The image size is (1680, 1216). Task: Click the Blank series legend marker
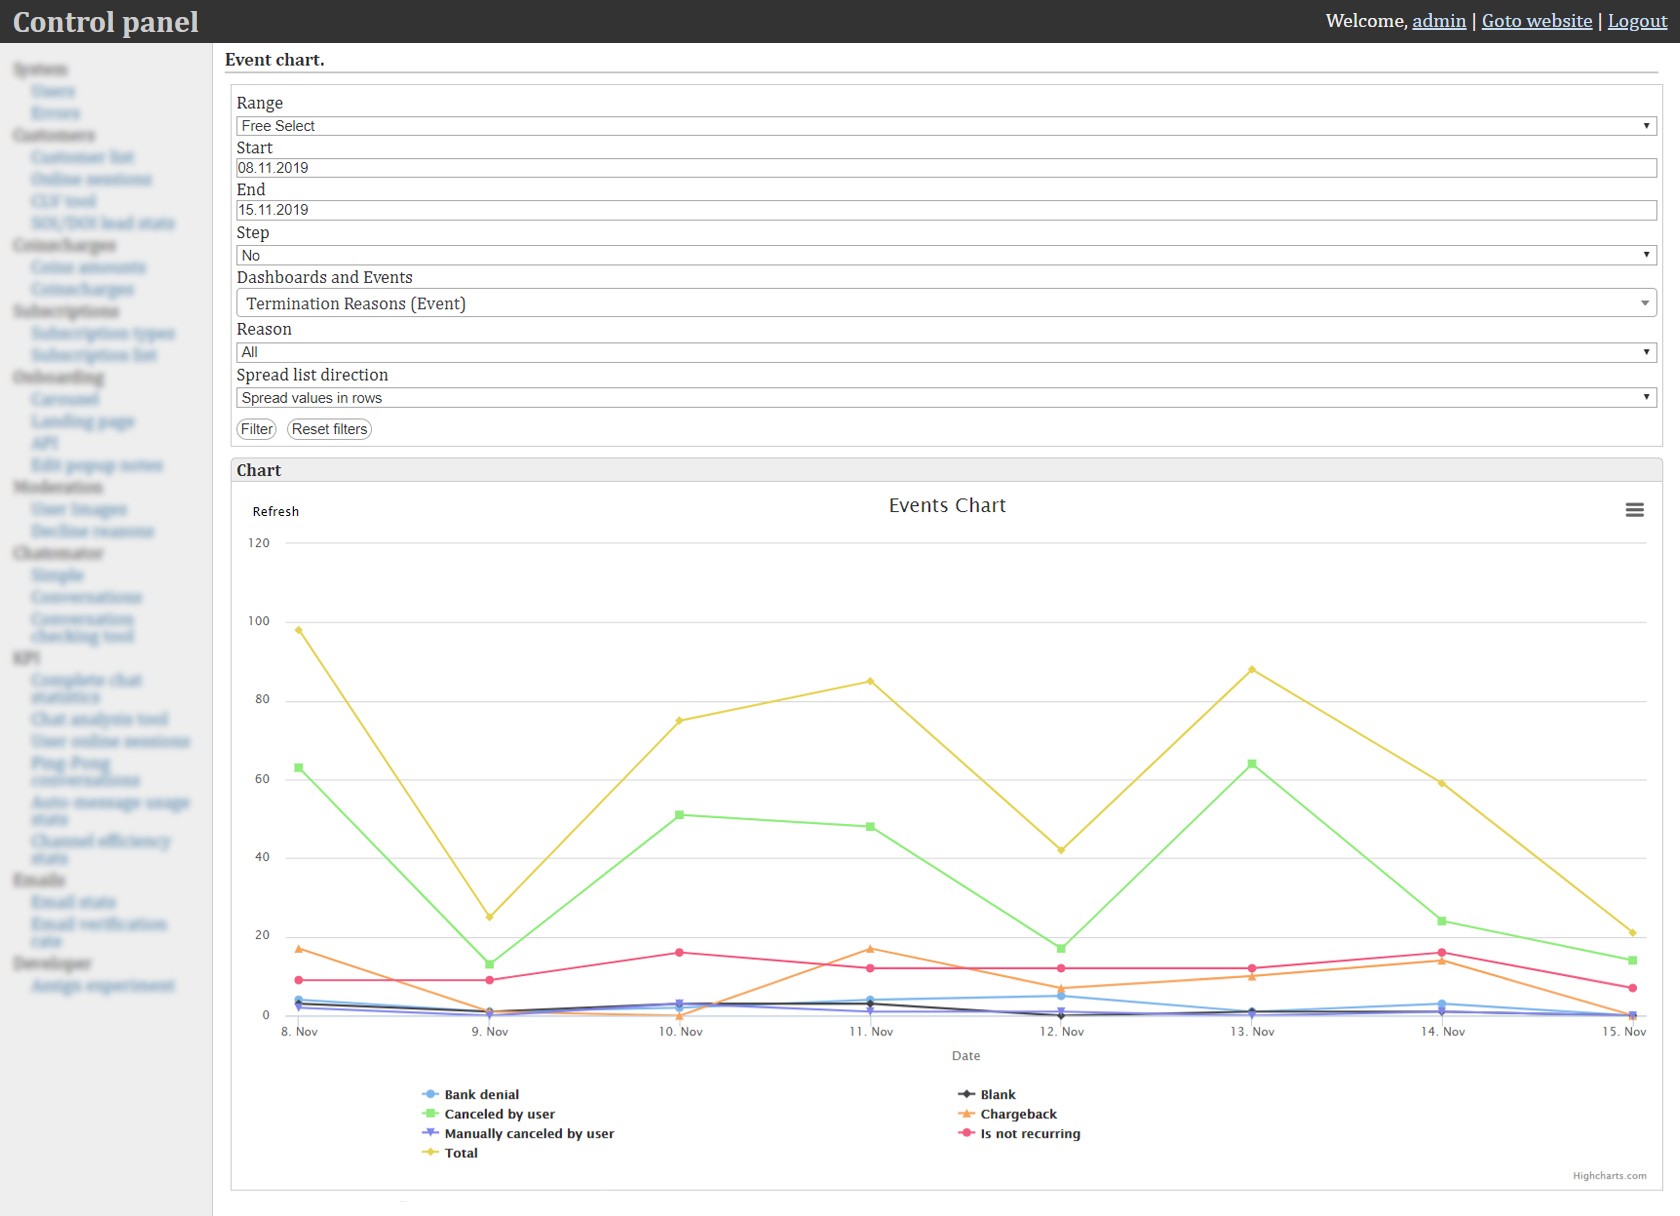tap(966, 1094)
